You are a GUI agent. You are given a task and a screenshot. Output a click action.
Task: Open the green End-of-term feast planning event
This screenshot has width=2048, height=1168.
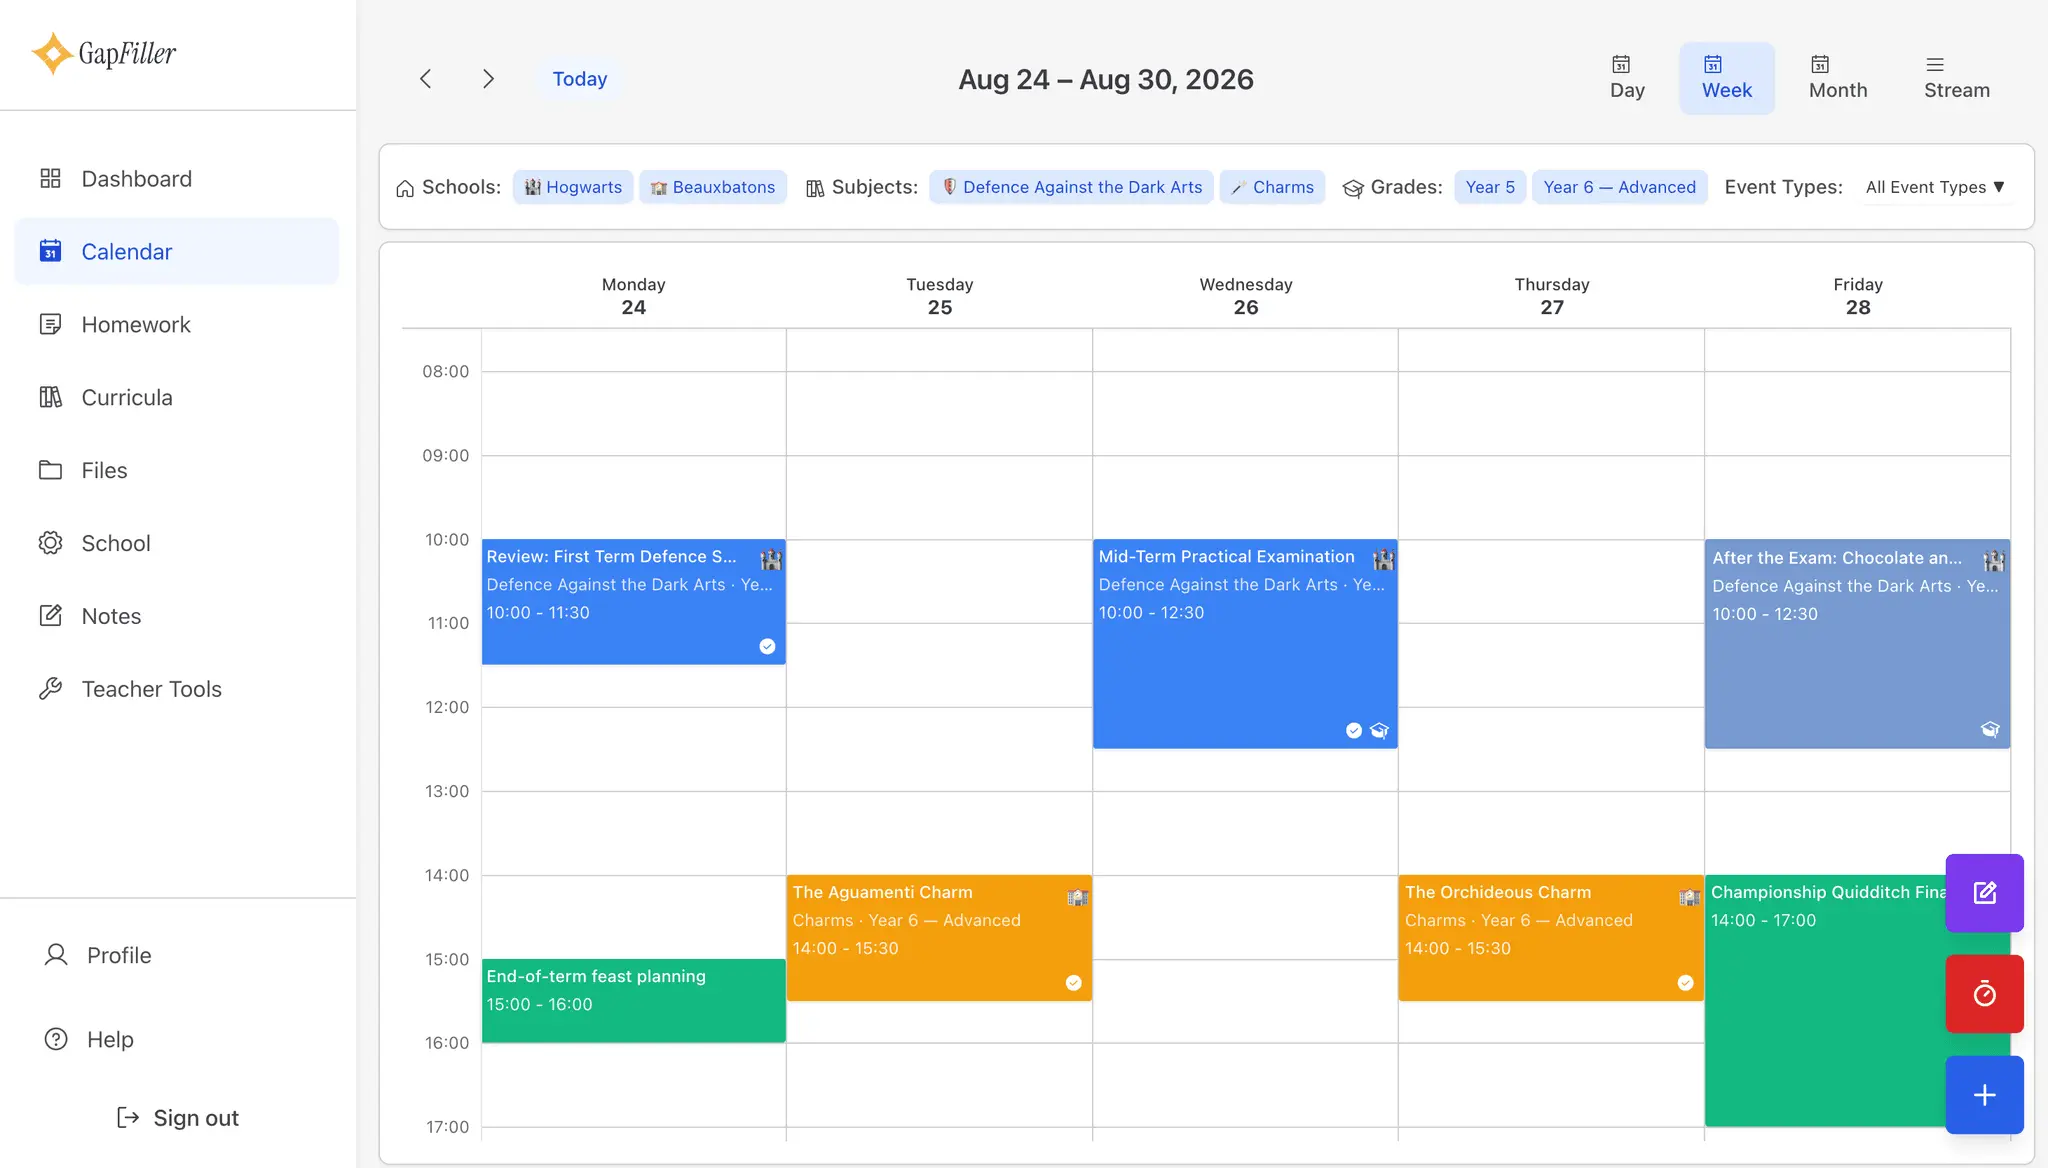(633, 1001)
